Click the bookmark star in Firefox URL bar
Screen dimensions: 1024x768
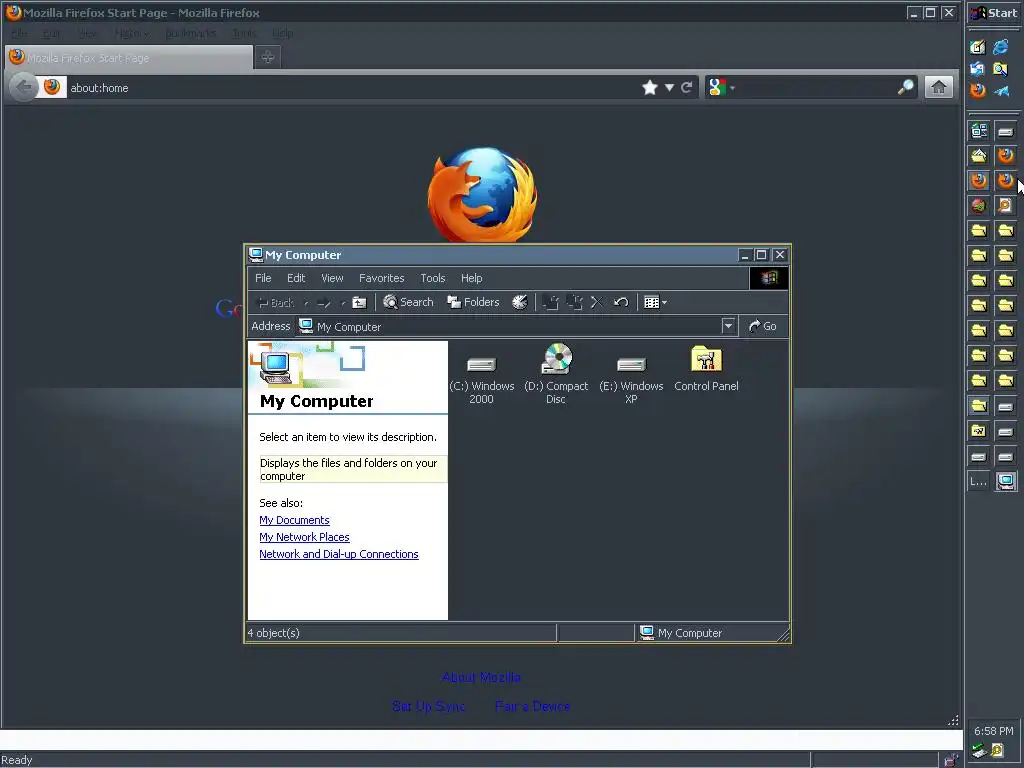point(650,88)
